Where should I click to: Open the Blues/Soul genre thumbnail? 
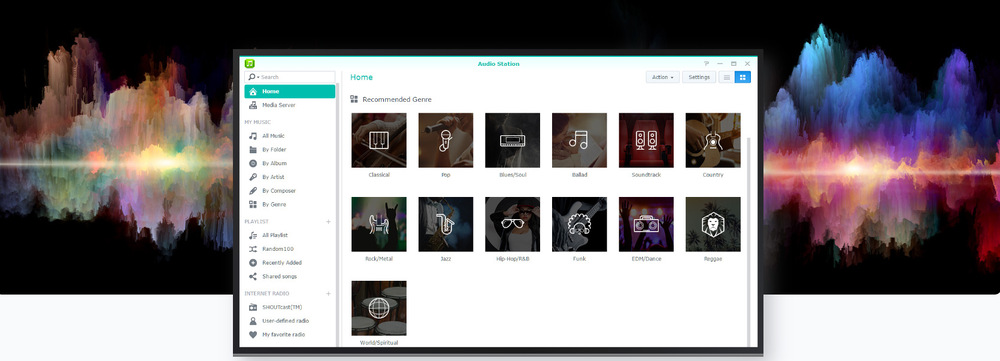[513, 140]
